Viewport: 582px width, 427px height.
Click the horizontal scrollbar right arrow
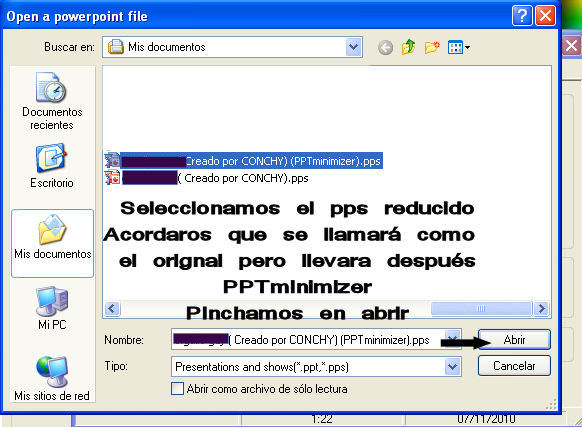(541, 309)
